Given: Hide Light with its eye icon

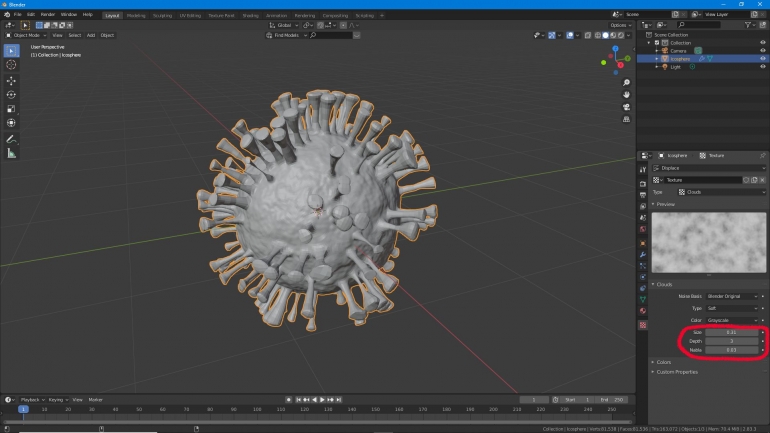Looking at the screenshot, I should (763, 67).
